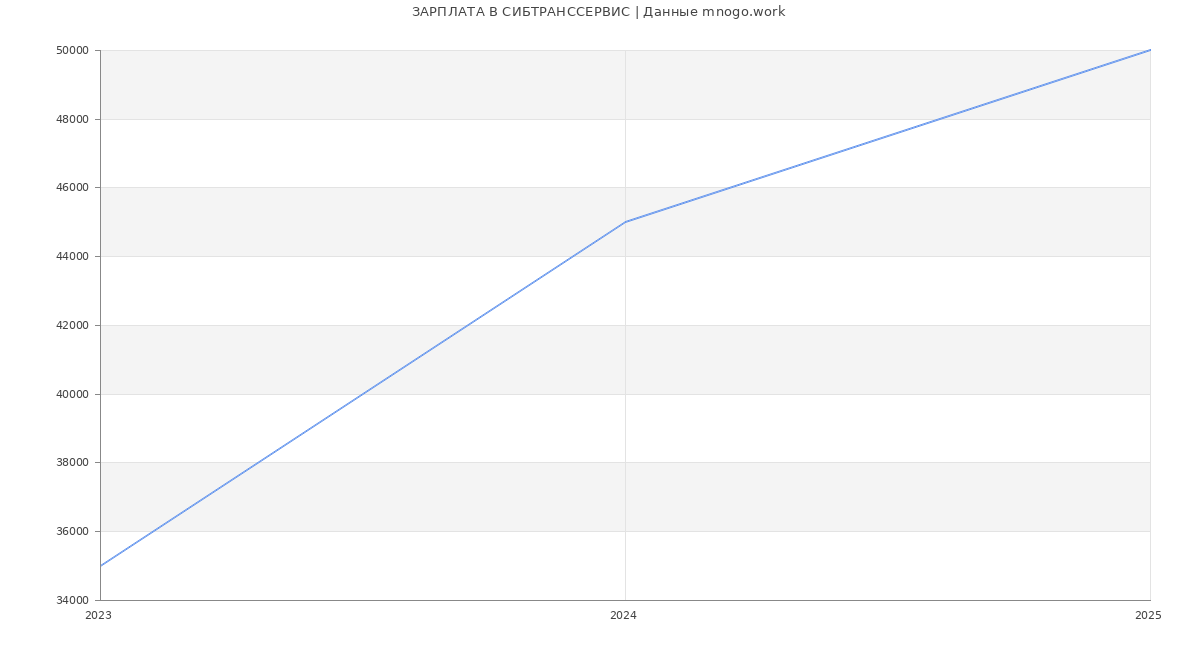Click the 46000 y-axis label
The width and height of the screenshot is (1200, 650).
pyautogui.click(x=73, y=188)
